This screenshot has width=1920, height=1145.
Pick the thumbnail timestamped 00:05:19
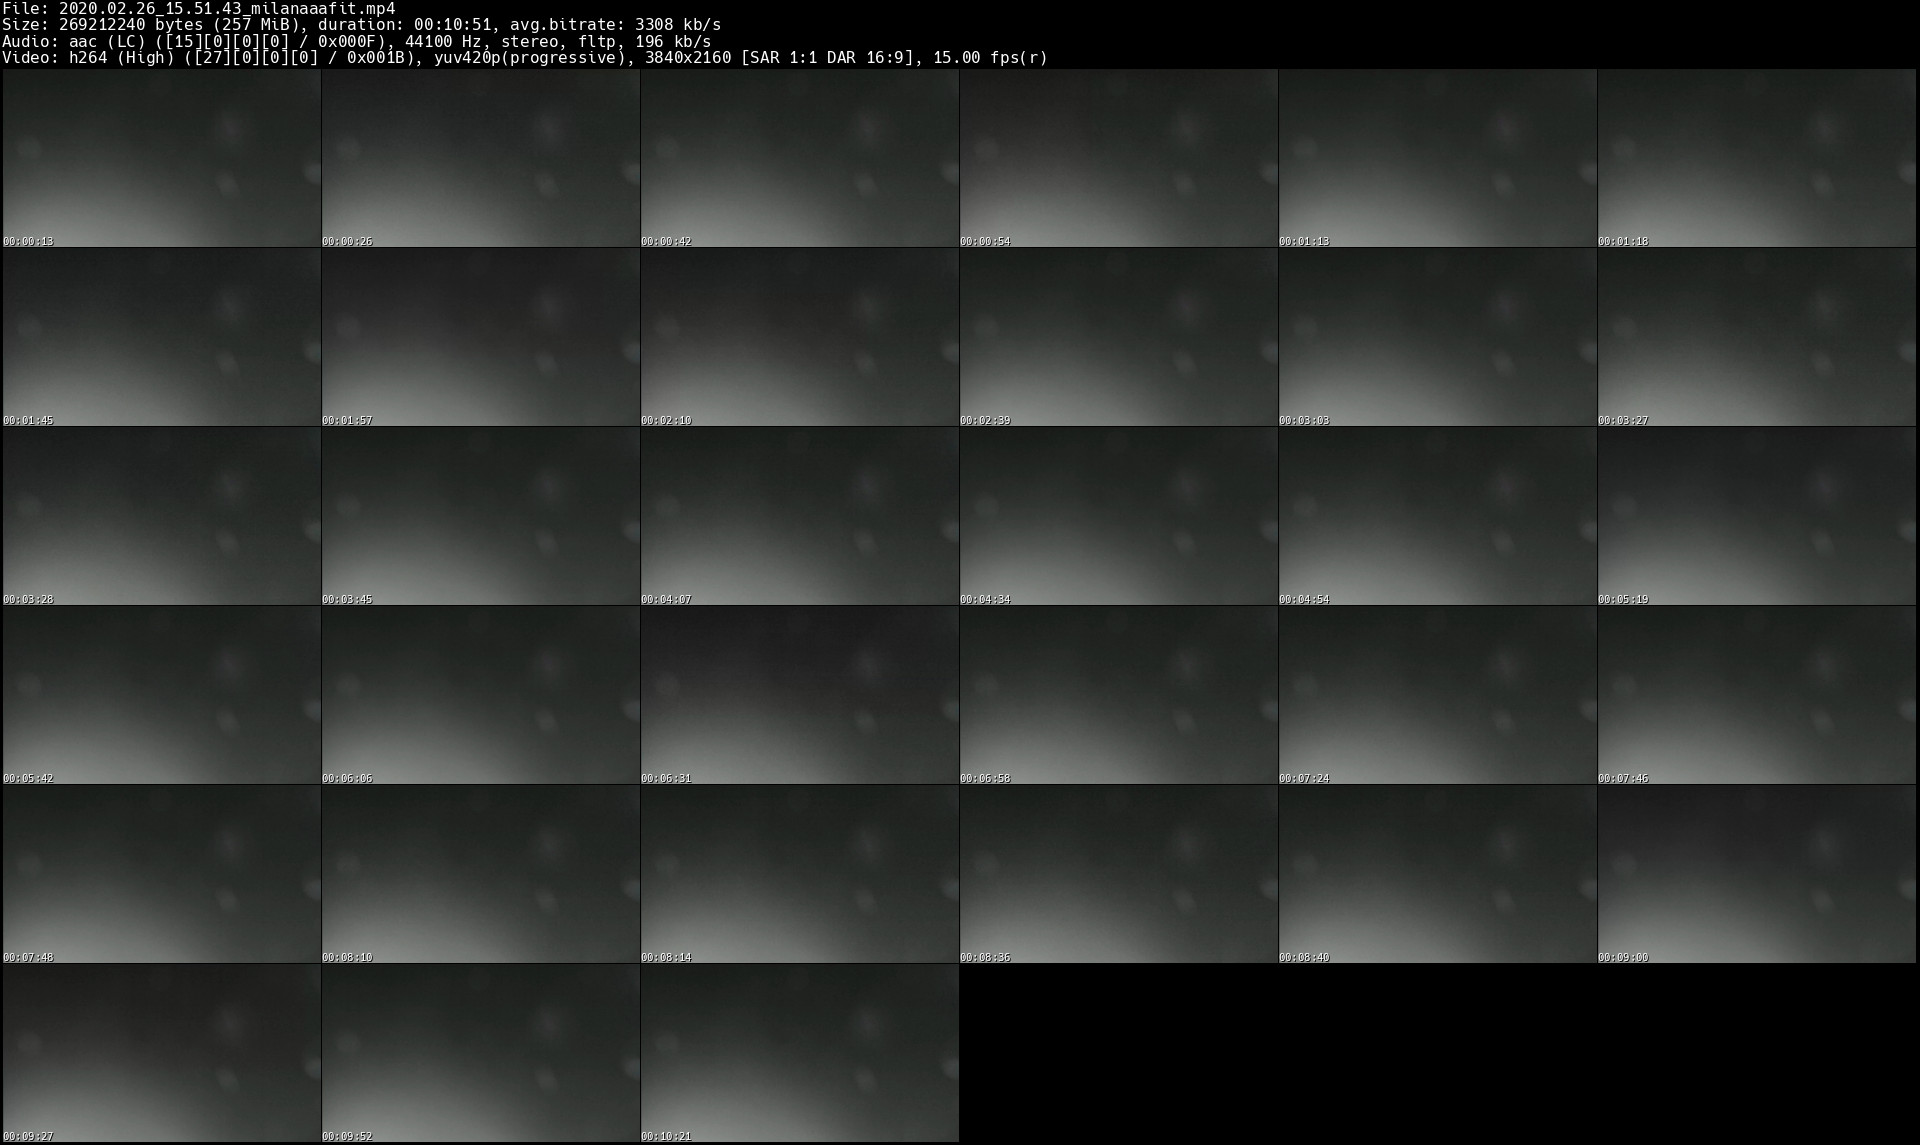1756,516
